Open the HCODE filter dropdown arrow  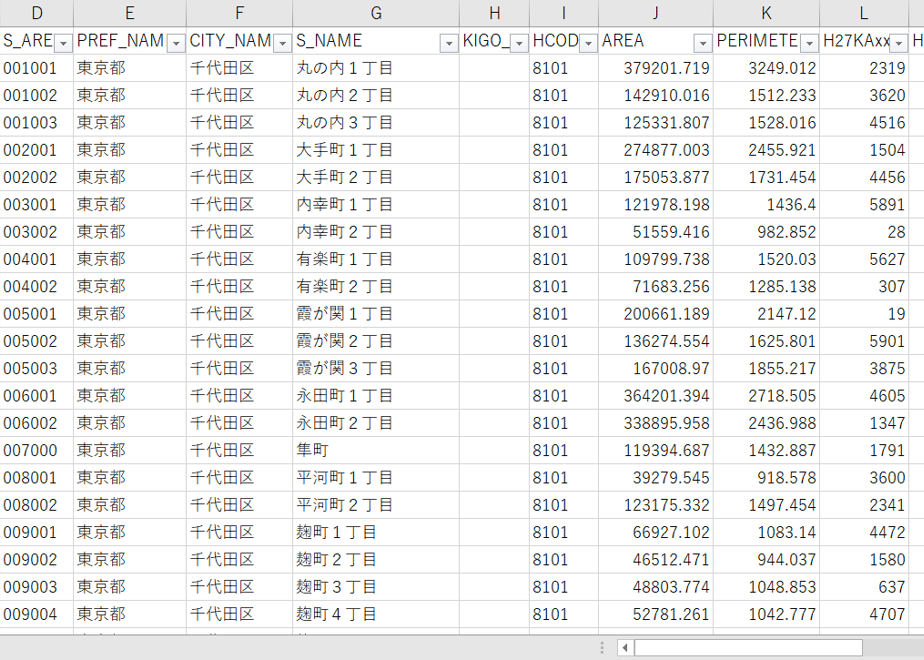point(588,43)
